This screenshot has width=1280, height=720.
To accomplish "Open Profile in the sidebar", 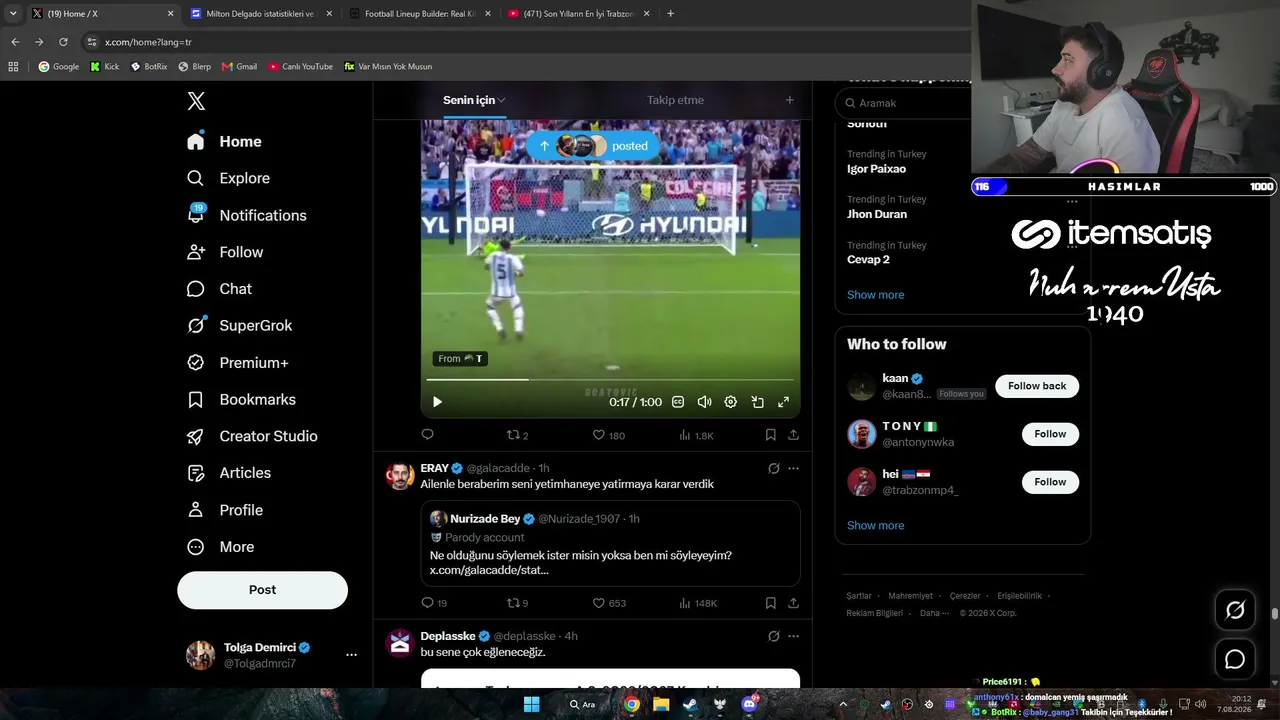I will pyautogui.click(x=225, y=510).
